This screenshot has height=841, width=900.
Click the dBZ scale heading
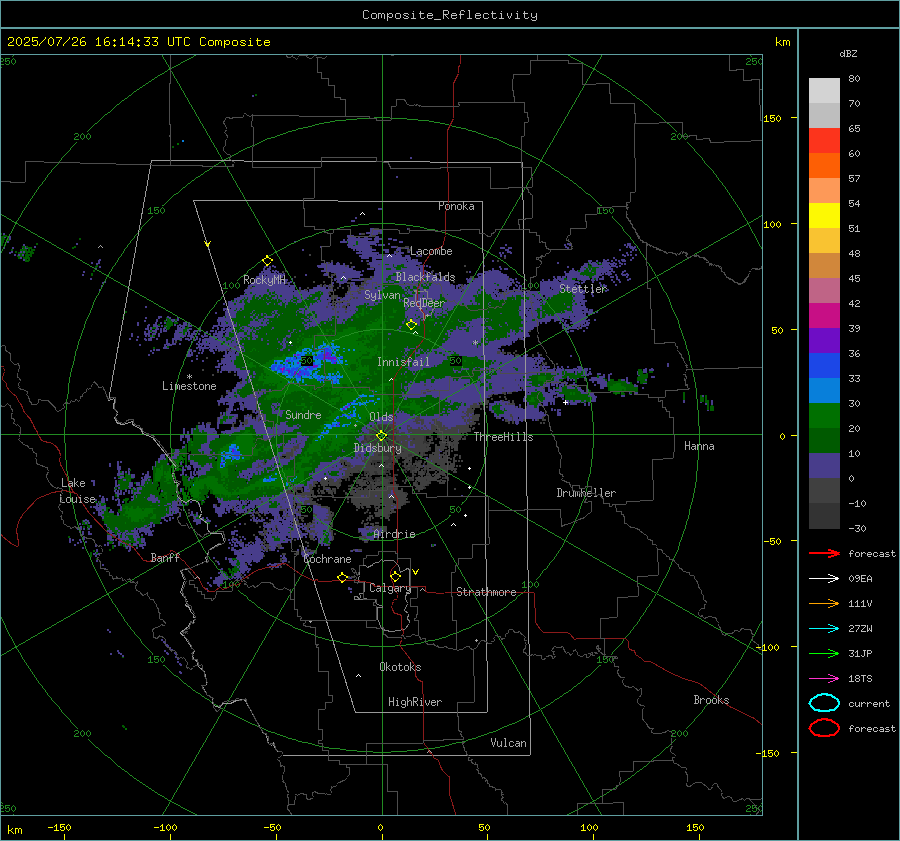tap(848, 54)
